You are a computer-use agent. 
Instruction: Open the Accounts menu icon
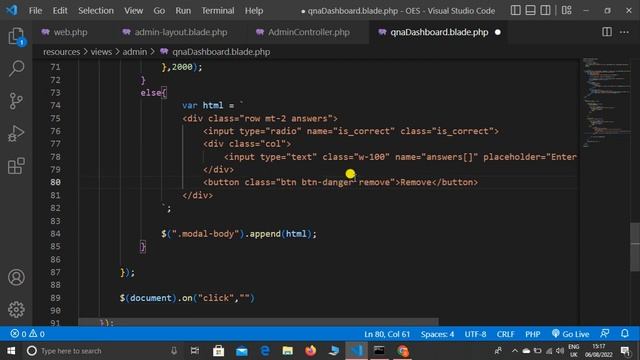click(16, 277)
